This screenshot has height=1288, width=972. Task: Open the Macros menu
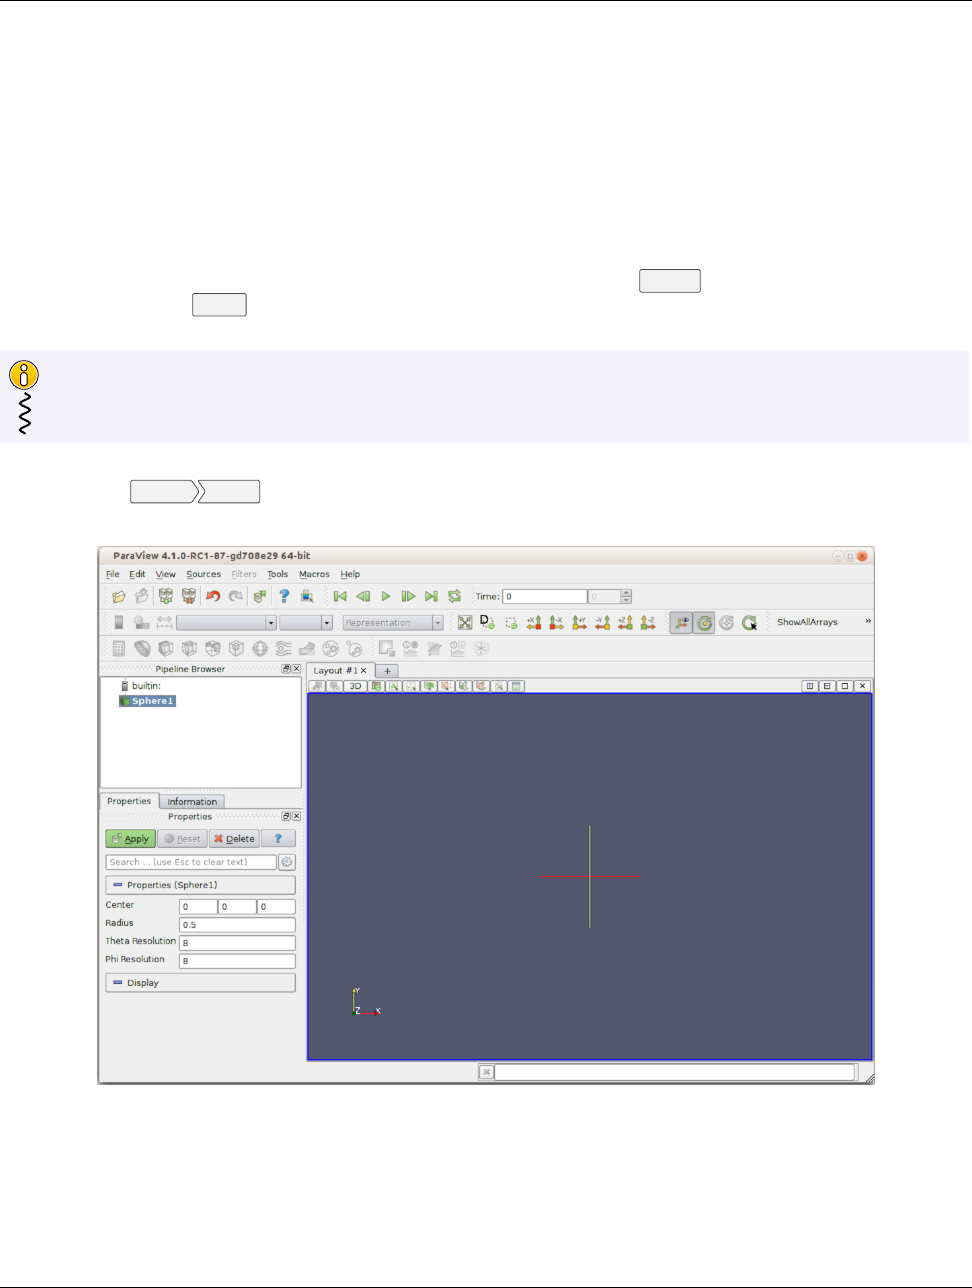314,574
